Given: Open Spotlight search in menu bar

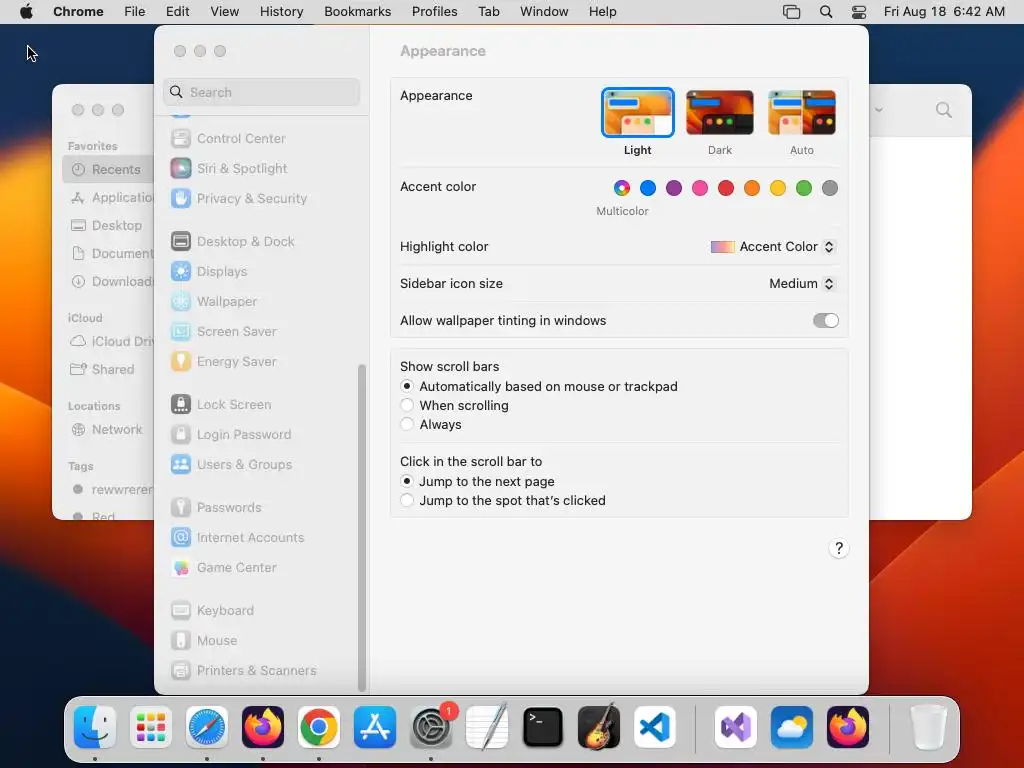Looking at the screenshot, I should 825,12.
